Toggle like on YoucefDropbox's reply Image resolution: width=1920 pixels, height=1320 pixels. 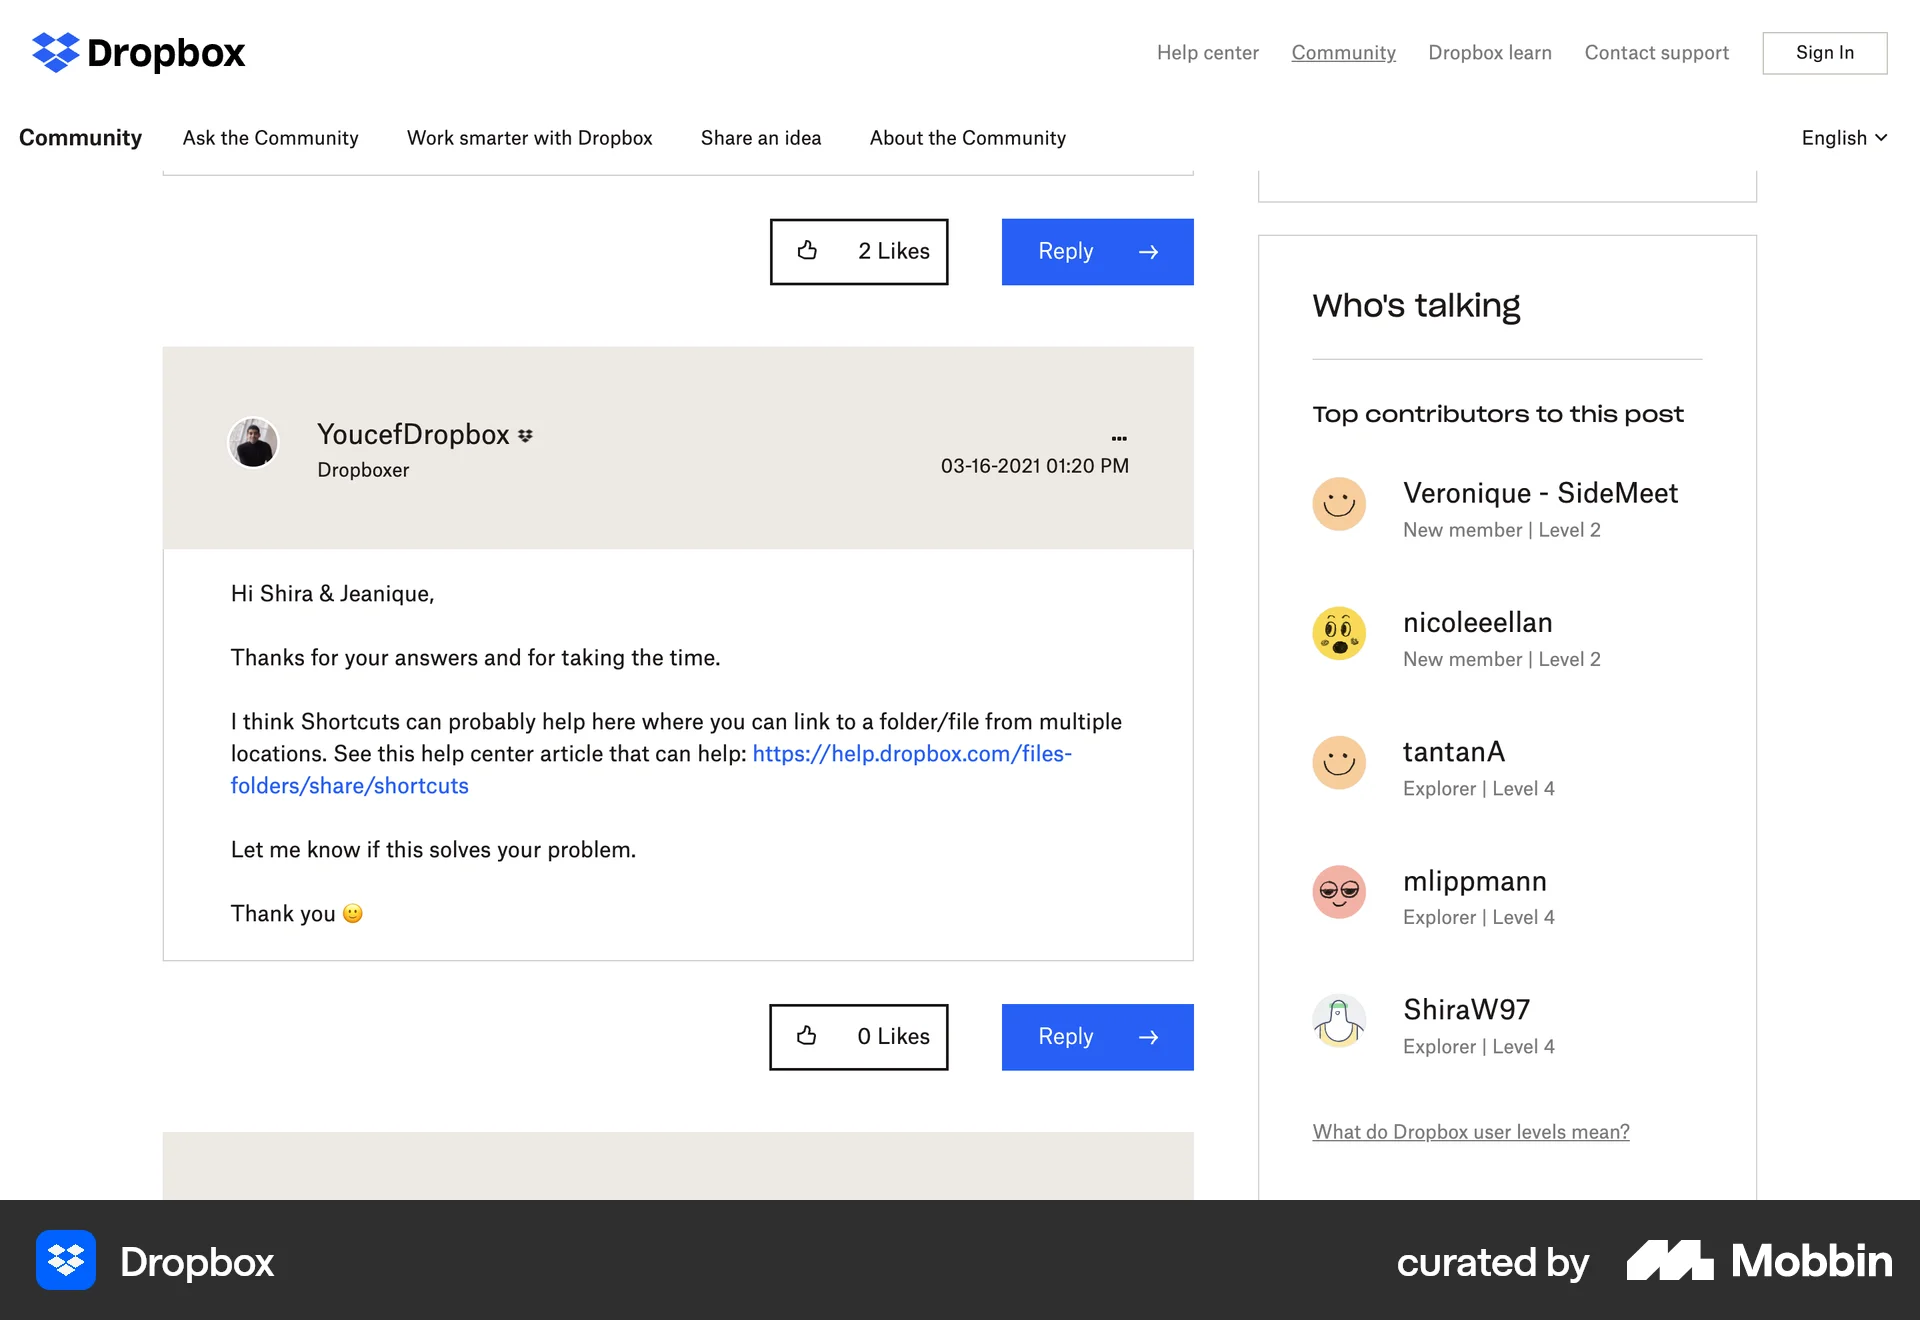[858, 1037]
